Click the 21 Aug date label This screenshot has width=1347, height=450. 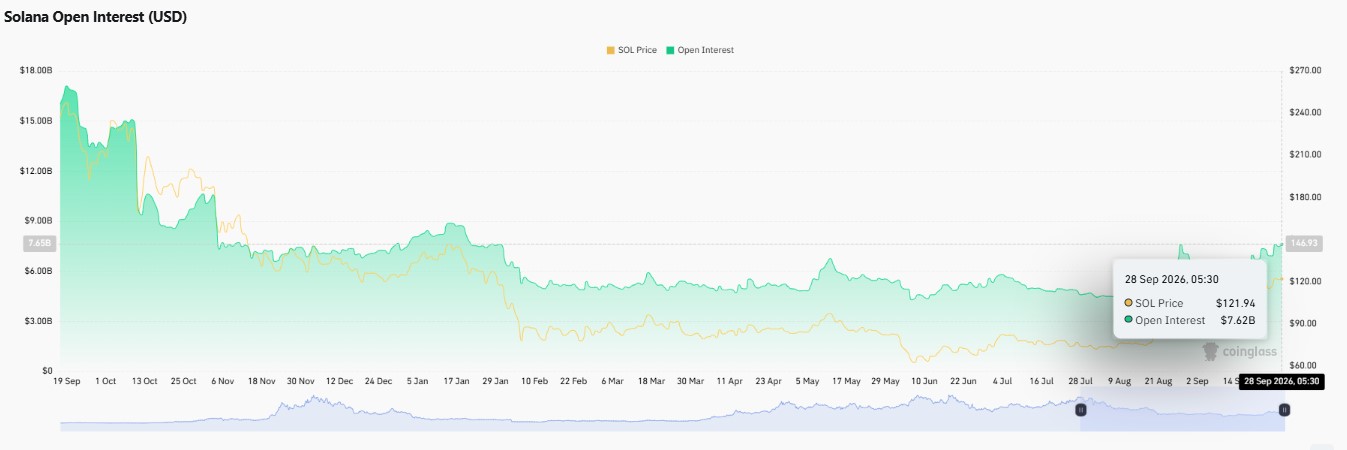pos(1159,381)
